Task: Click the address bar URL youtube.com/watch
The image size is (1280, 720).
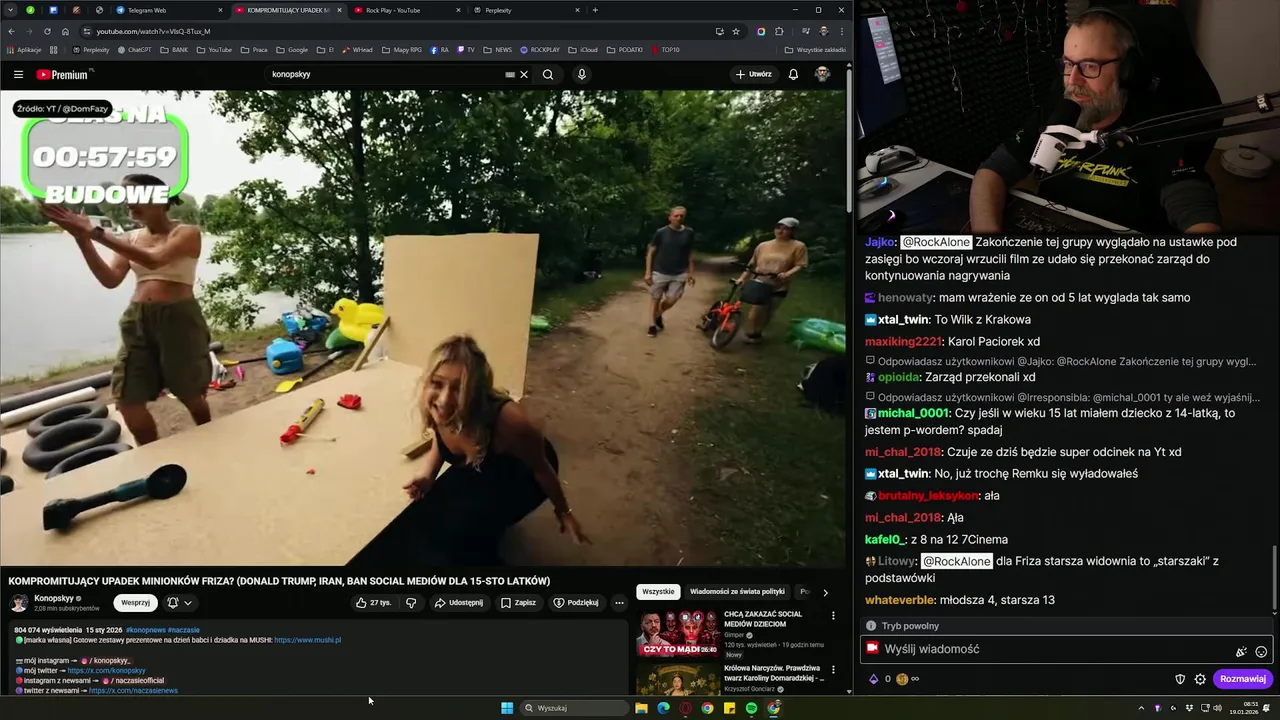Action: tap(153, 31)
